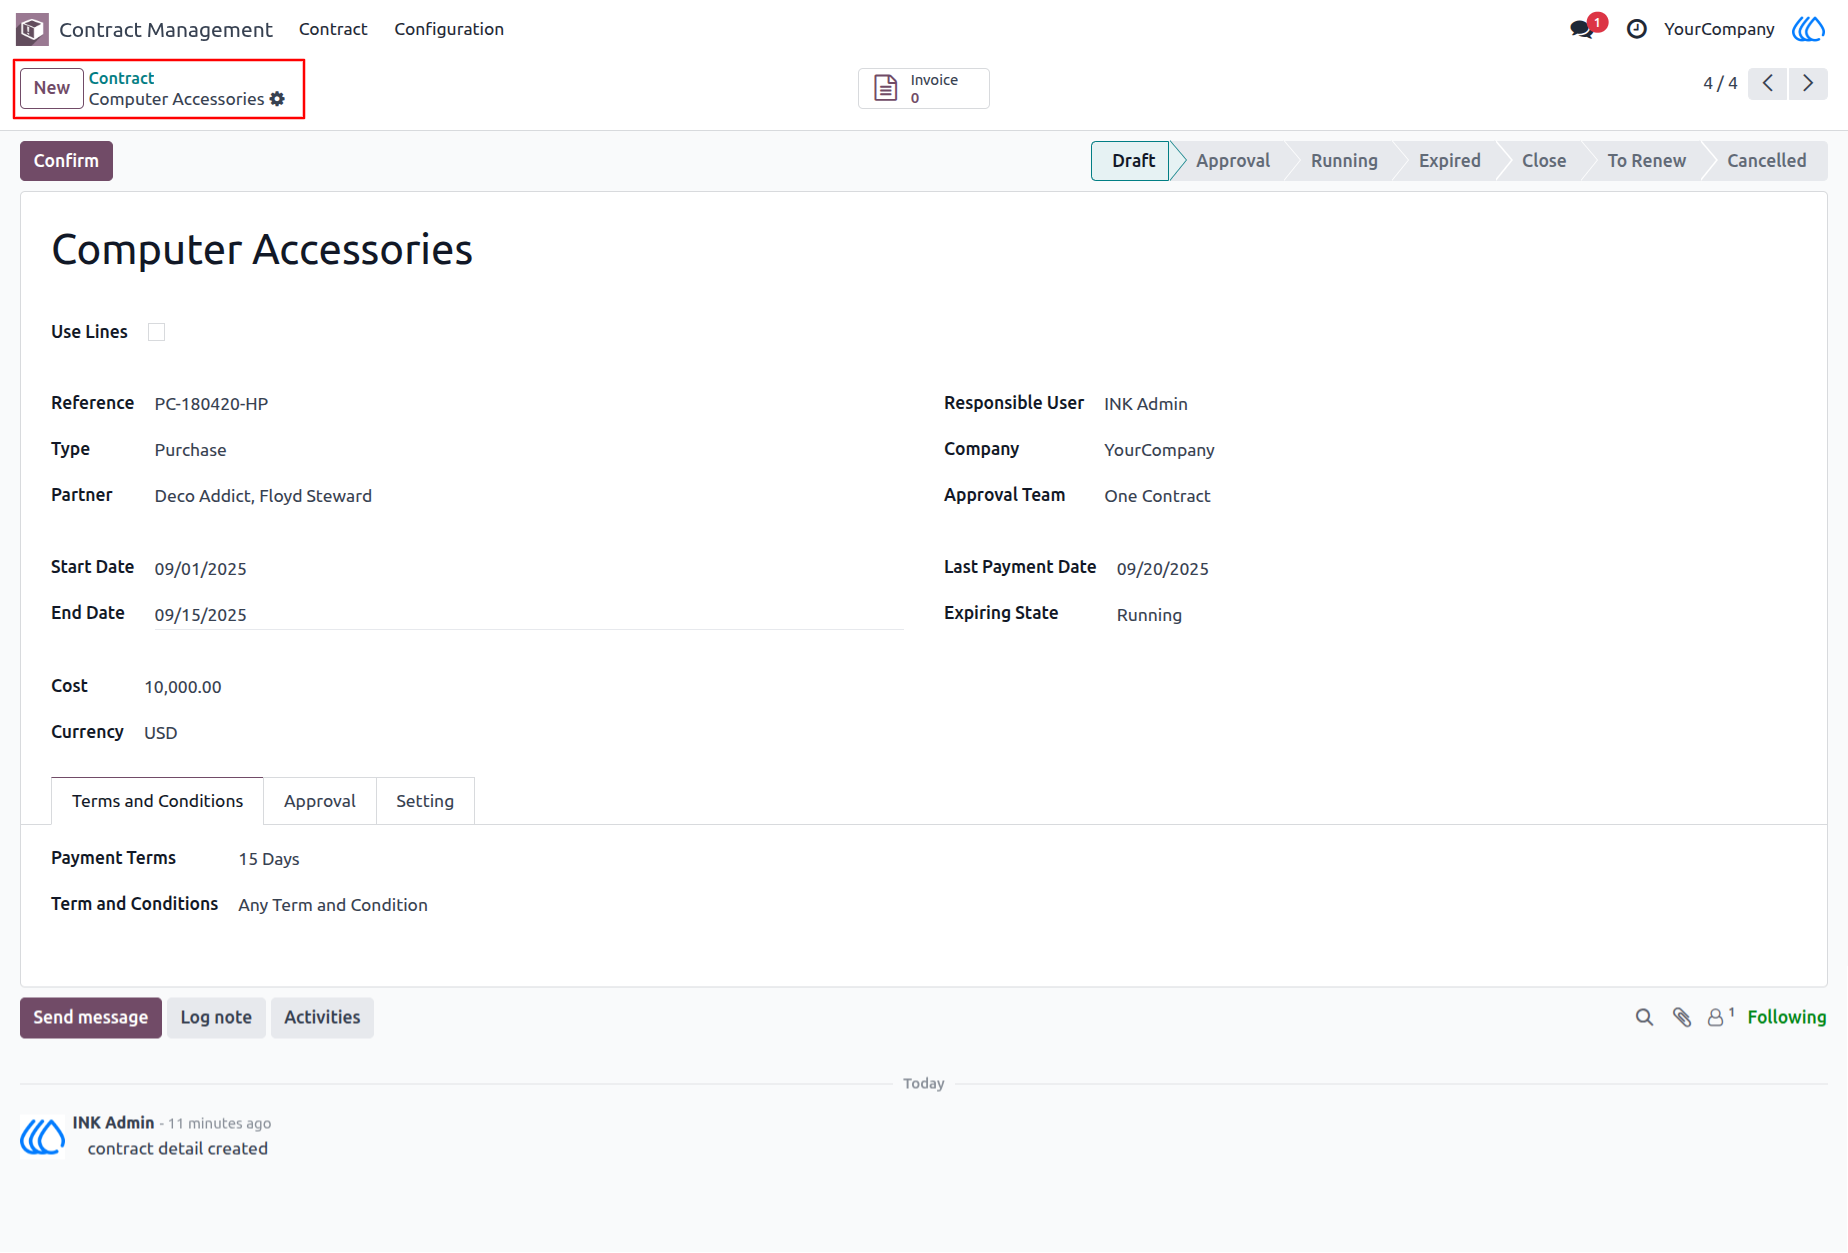The width and height of the screenshot is (1848, 1253).
Task: Click the Contract breadcrumb link
Action: click(121, 78)
